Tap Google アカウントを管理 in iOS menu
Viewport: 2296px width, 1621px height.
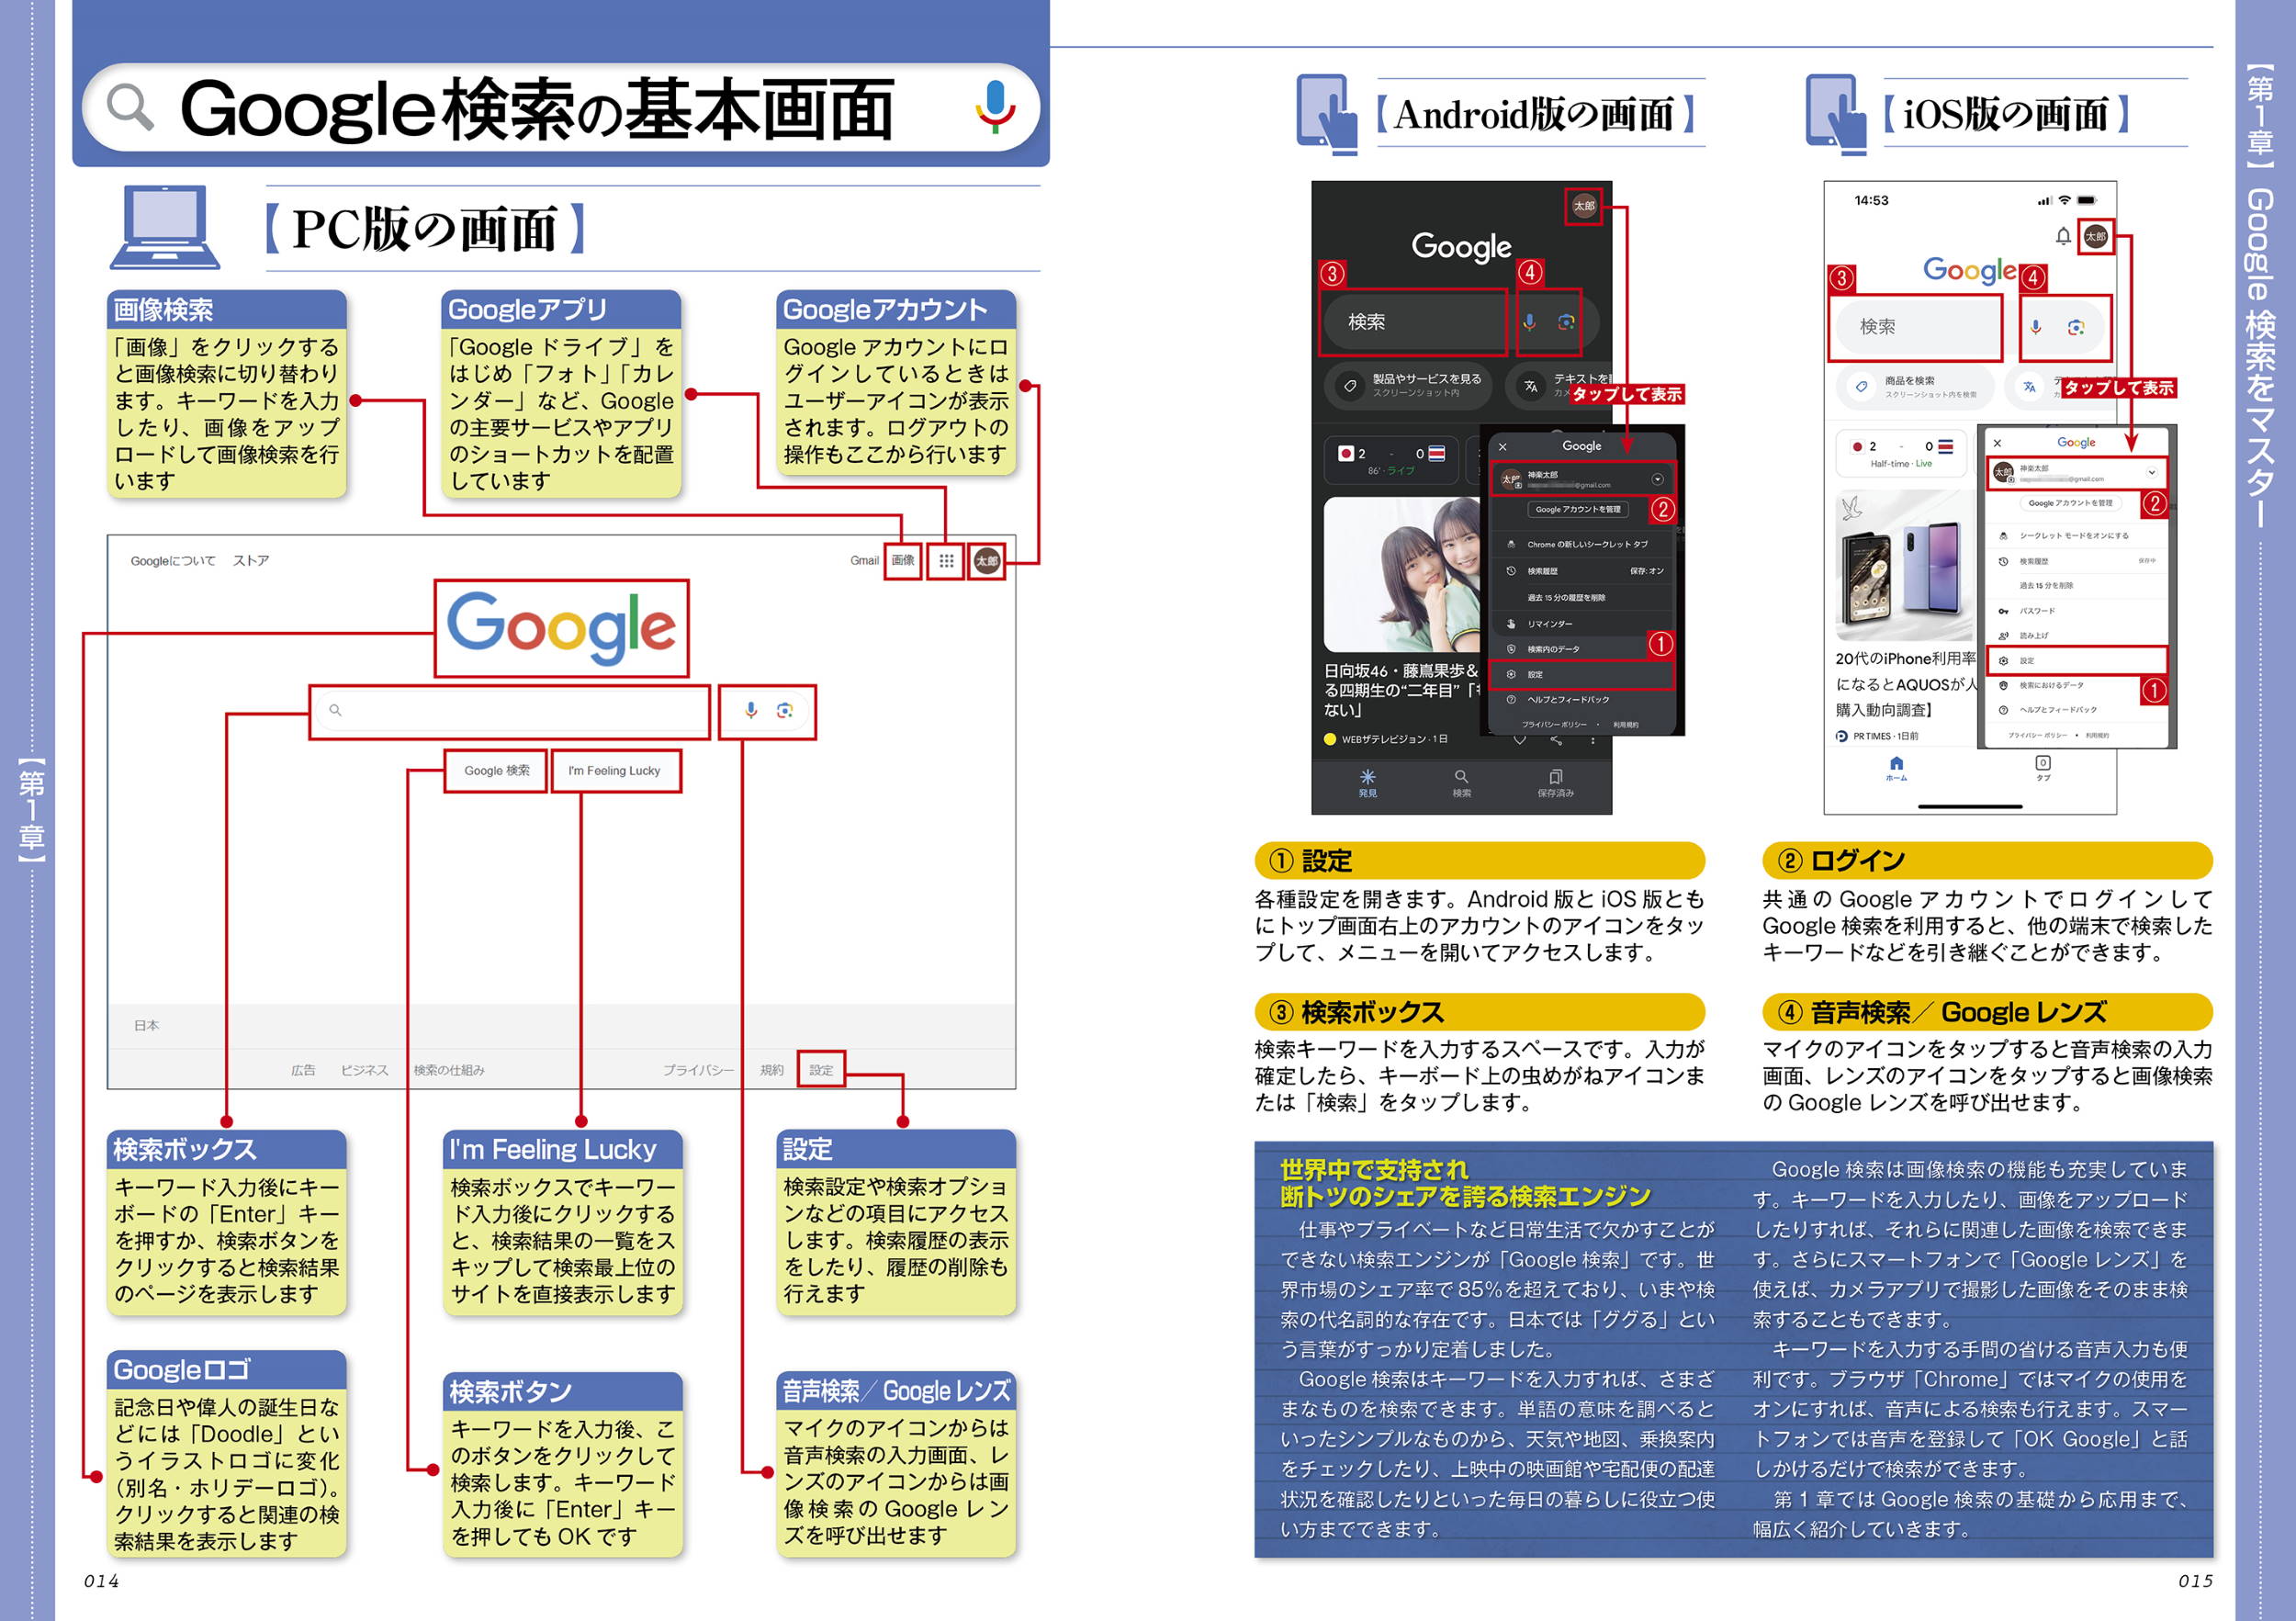(x=2070, y=503)
